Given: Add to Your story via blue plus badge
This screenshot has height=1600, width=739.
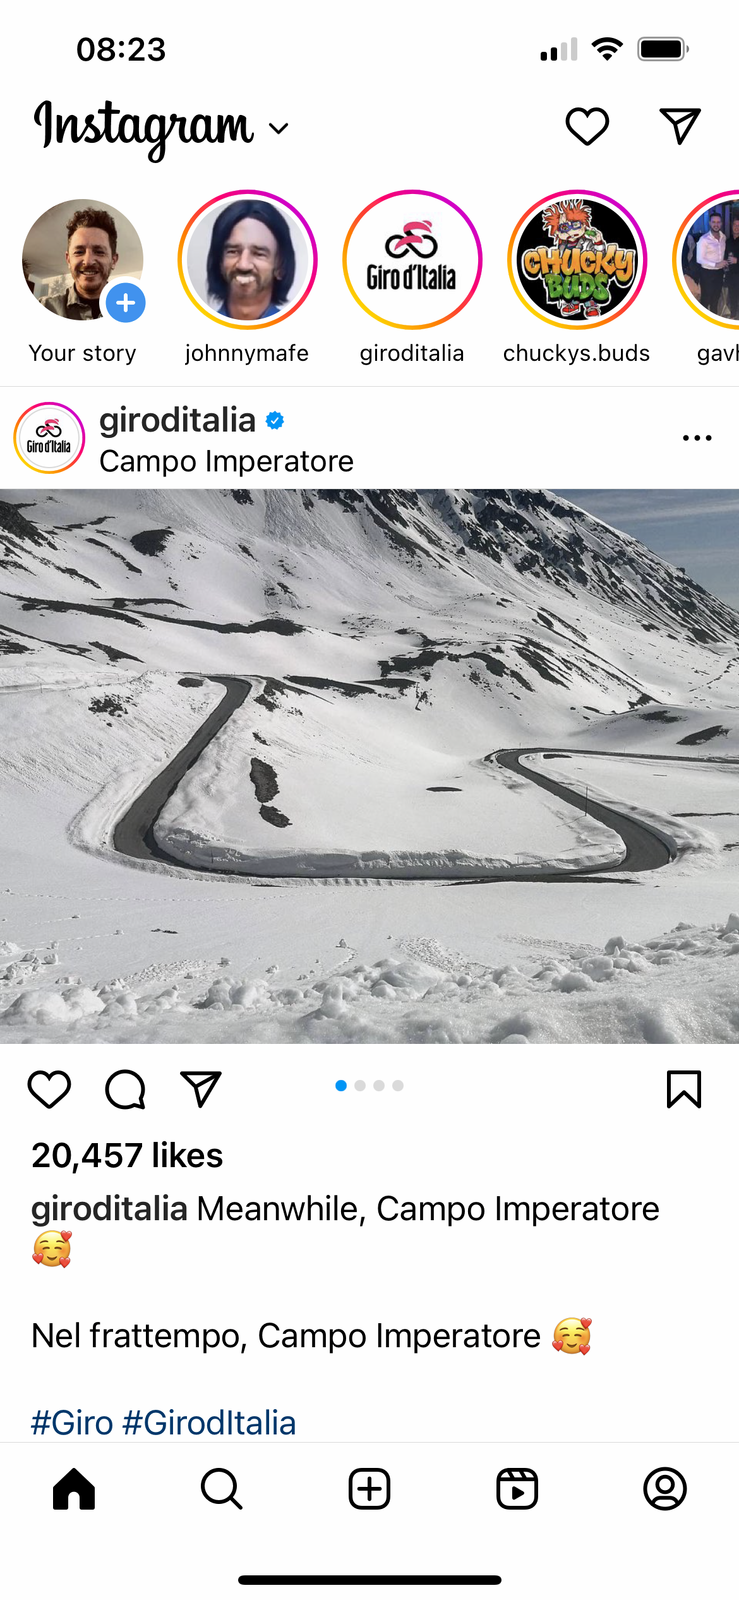Looking at the screenshot, I should click(125, 302).
